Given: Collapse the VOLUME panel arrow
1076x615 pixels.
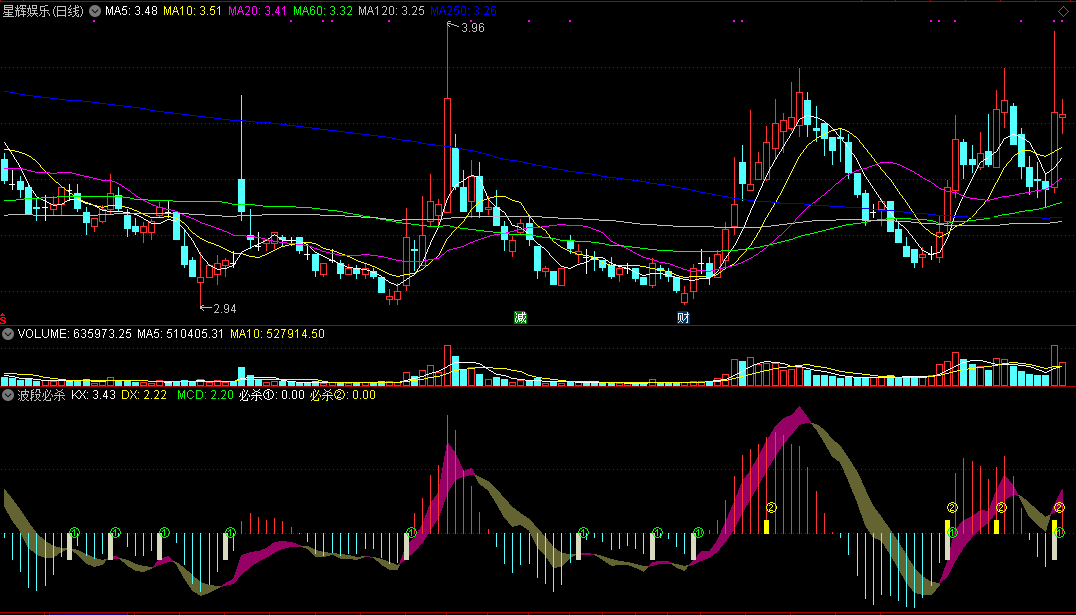Looking at the screenshot, I should (x=8, y=334).
